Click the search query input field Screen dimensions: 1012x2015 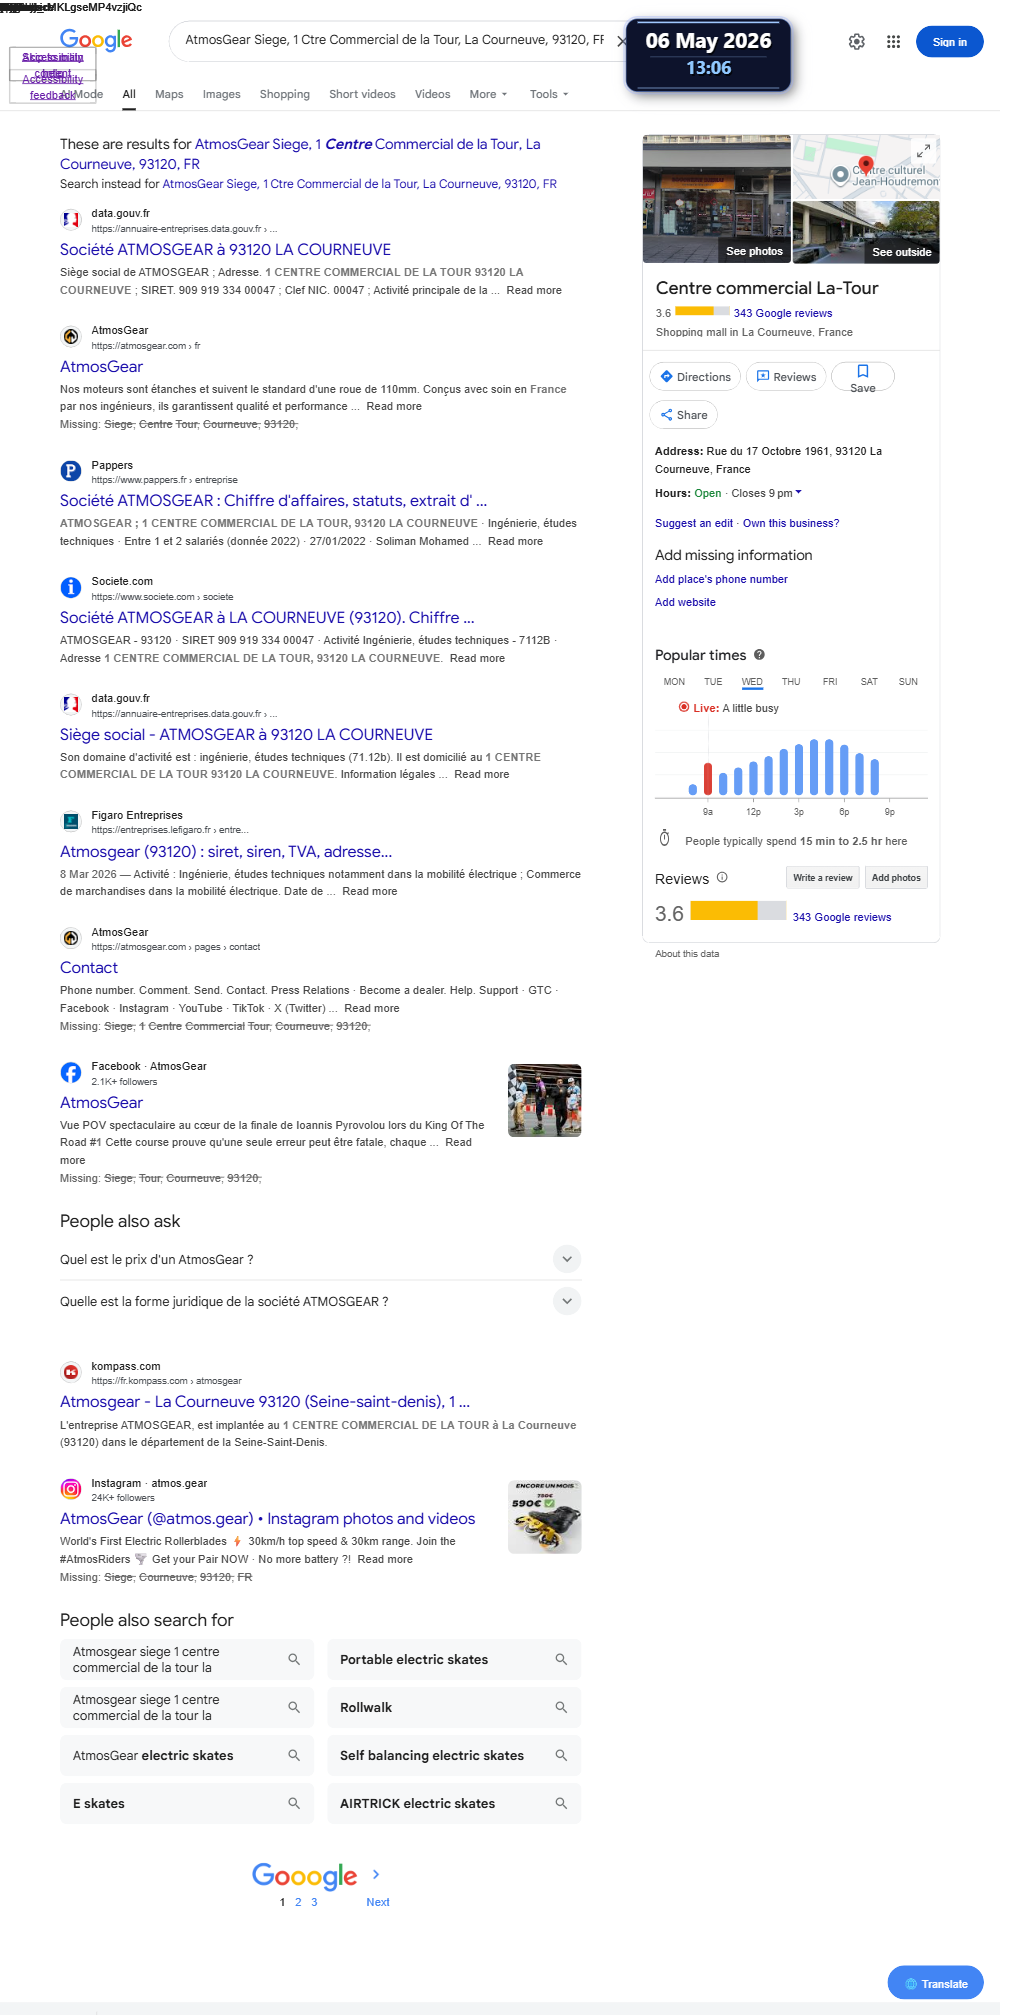click(x=394, y=40)
